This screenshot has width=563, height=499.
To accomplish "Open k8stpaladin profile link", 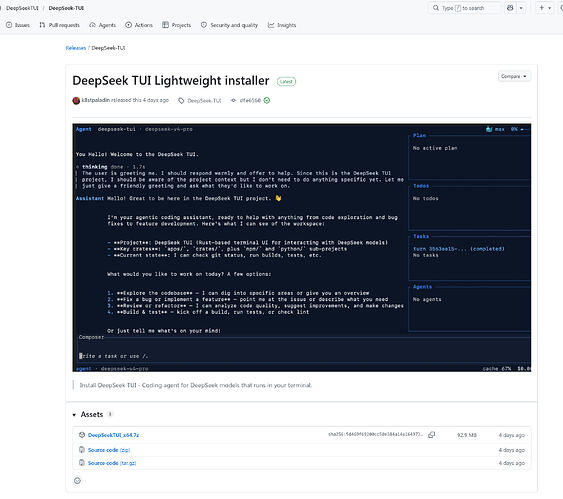I will click(x=96, y=100).
